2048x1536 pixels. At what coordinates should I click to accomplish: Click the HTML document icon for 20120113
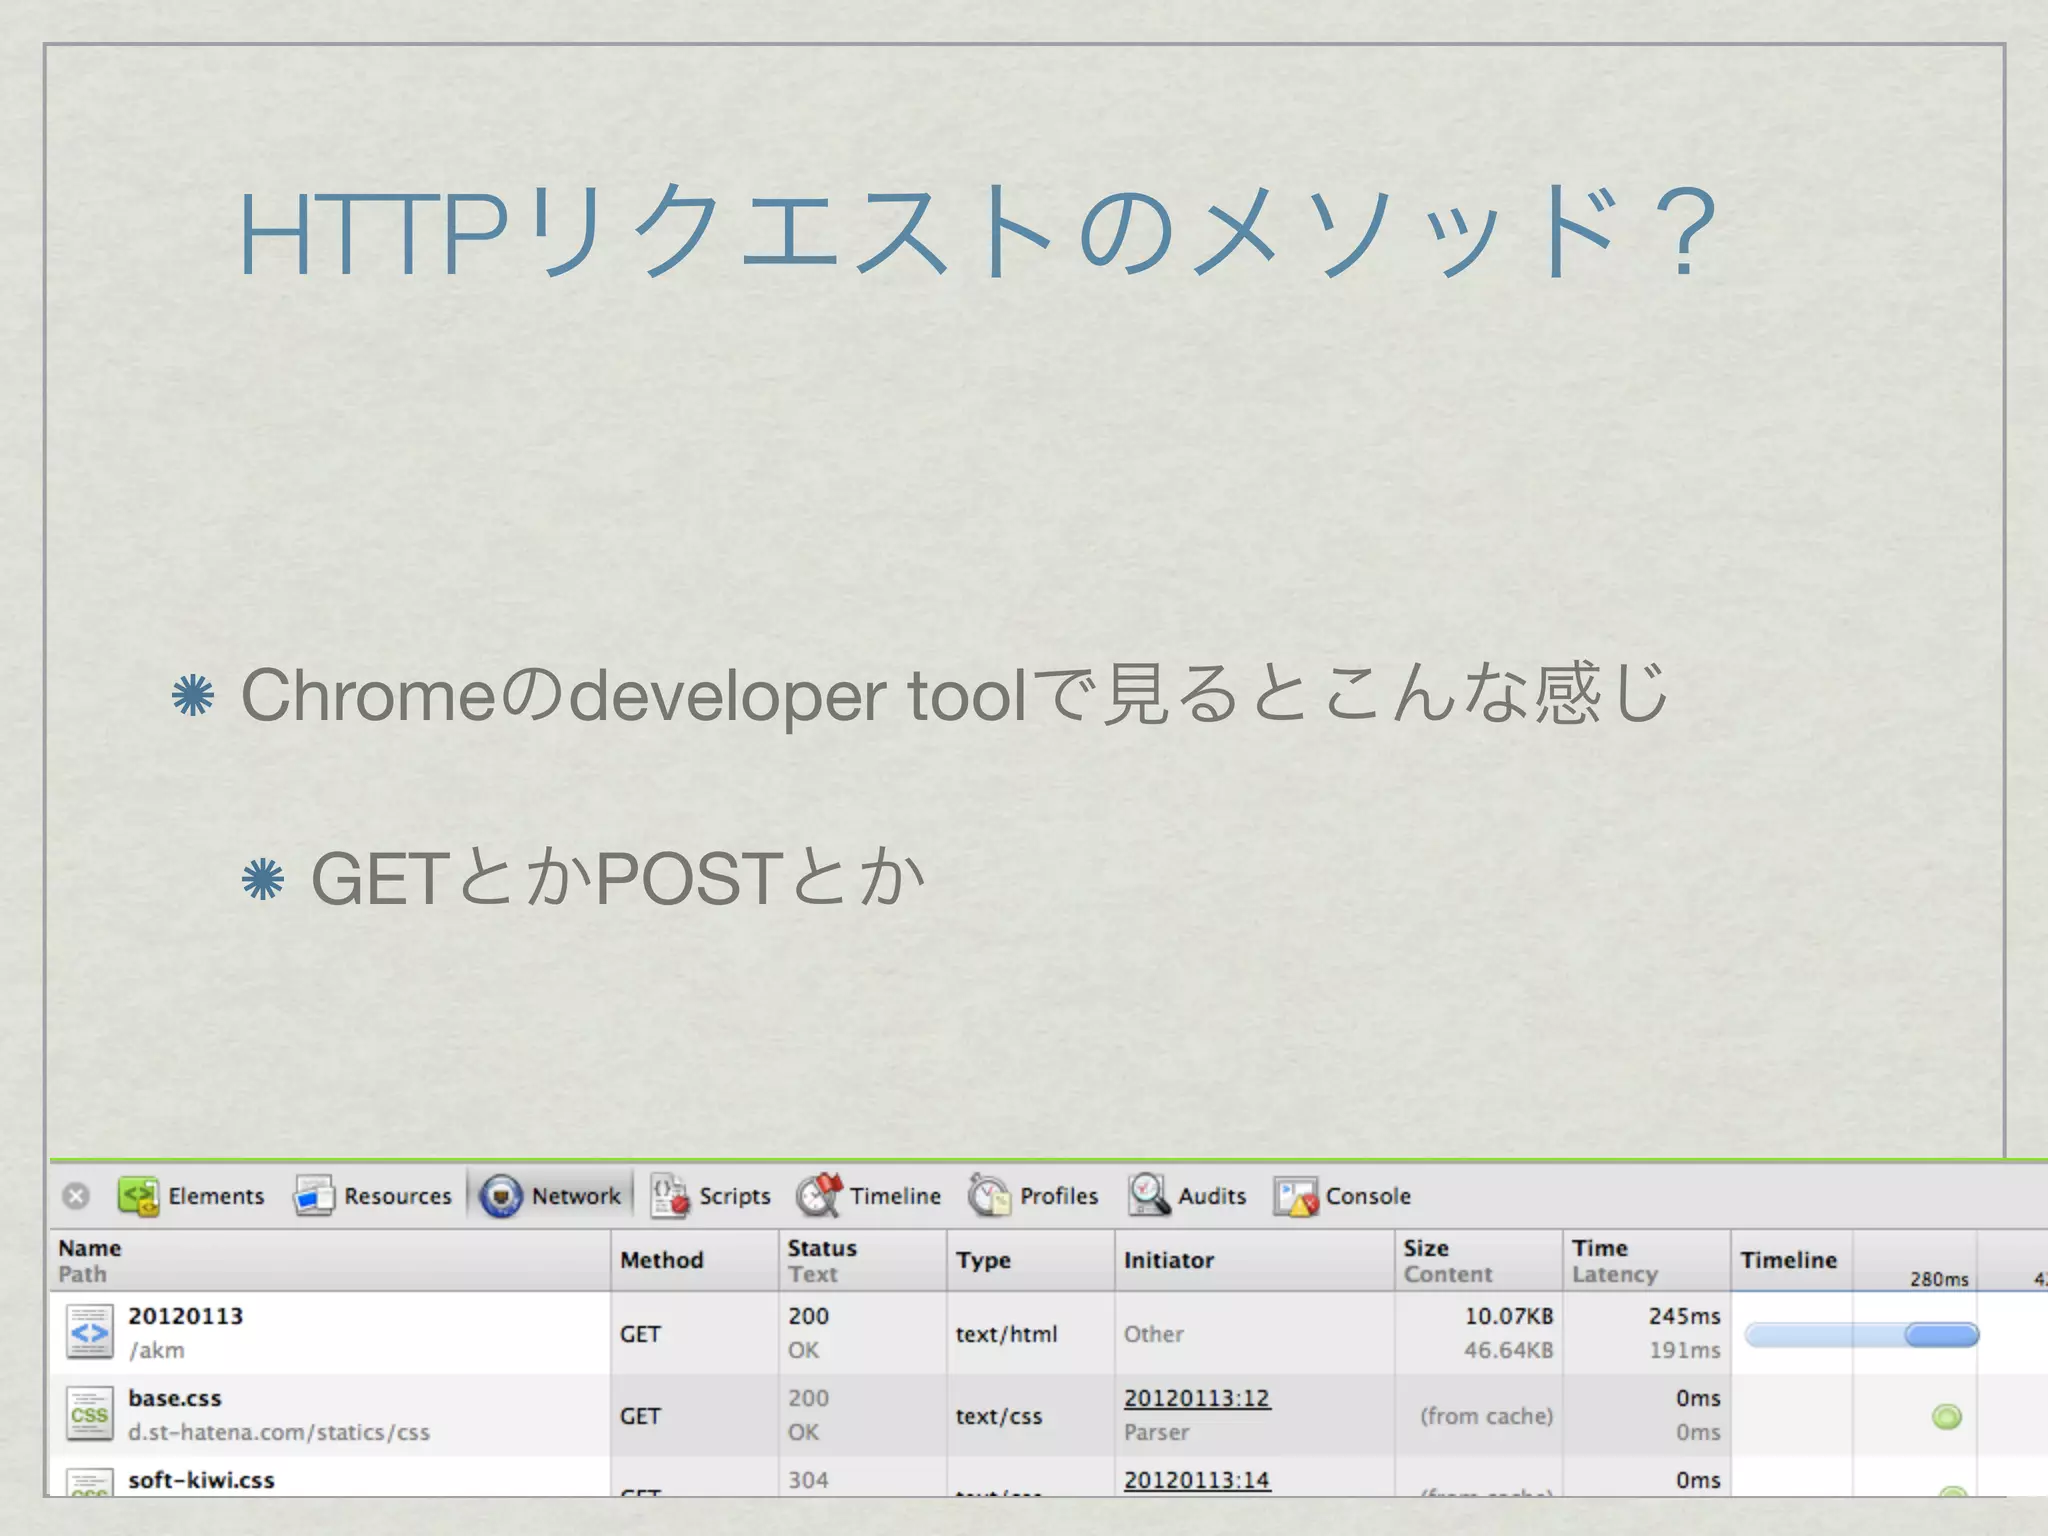[90, 1332]
